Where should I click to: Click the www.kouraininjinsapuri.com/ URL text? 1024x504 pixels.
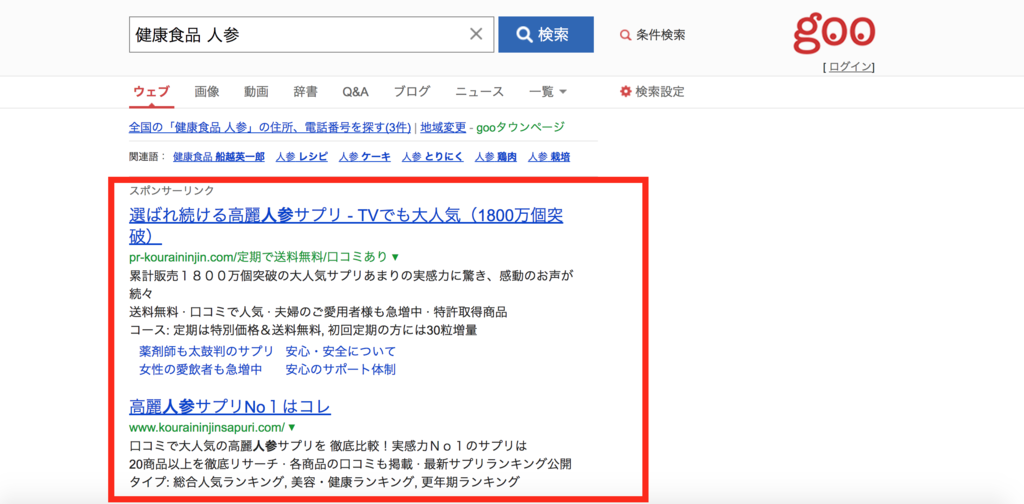point(207,428)
